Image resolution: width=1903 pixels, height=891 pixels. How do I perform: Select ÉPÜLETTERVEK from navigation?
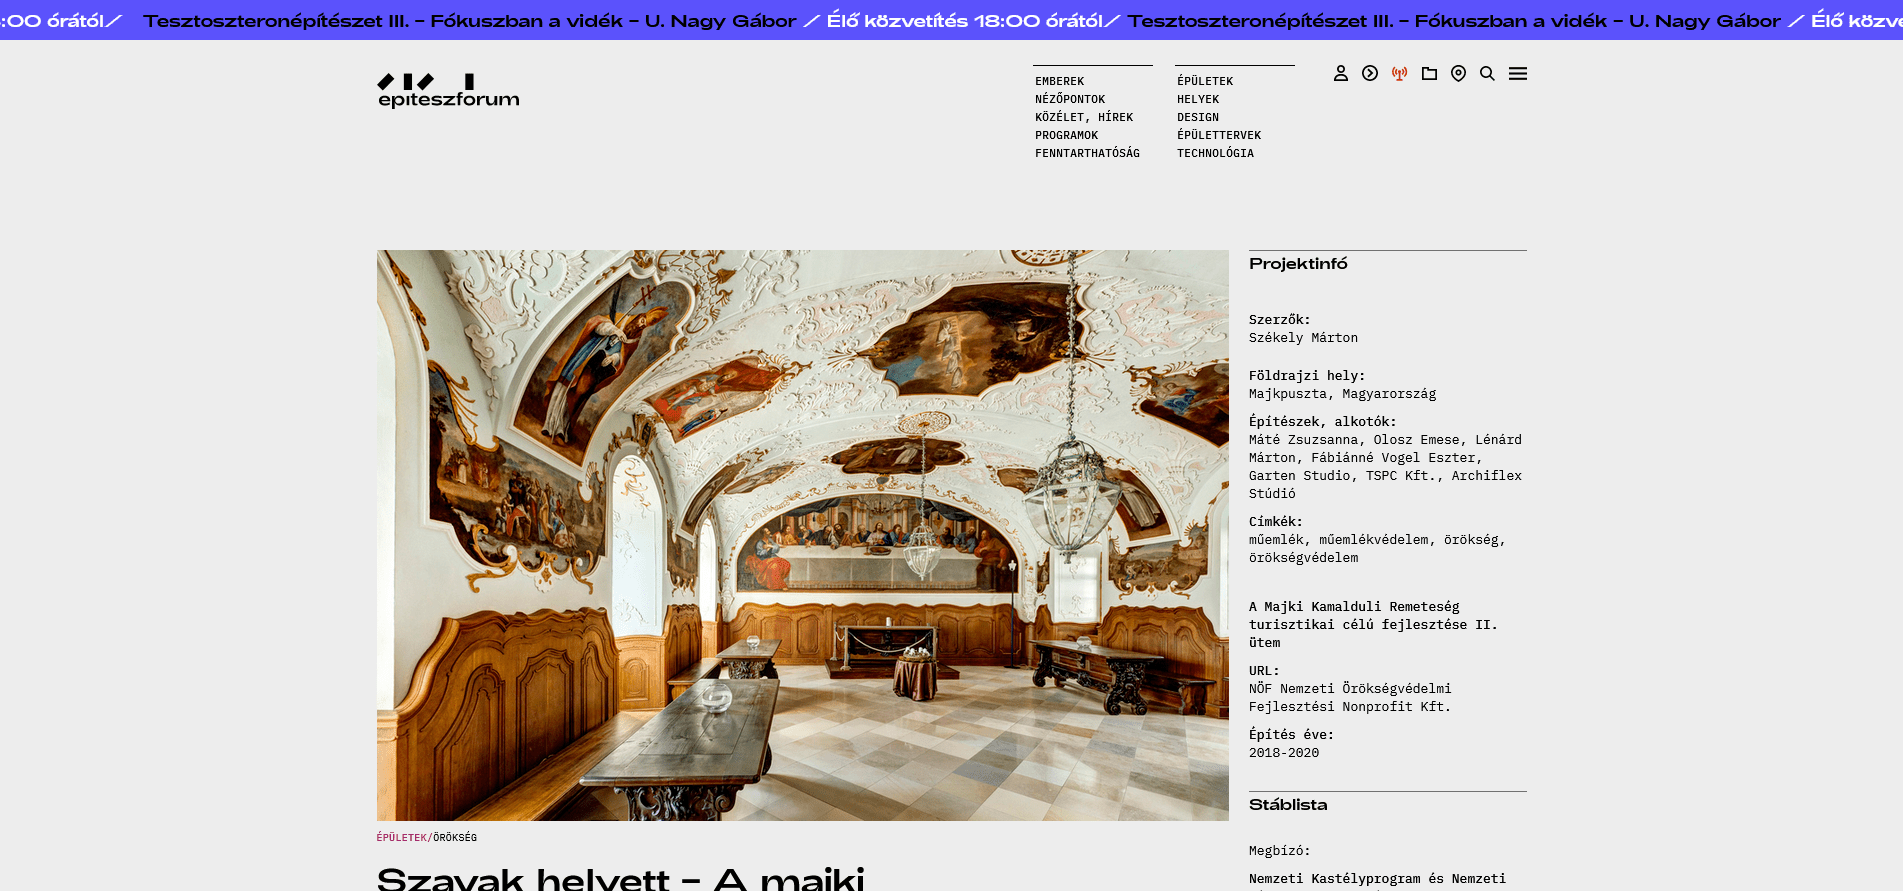click(1218, 135)
